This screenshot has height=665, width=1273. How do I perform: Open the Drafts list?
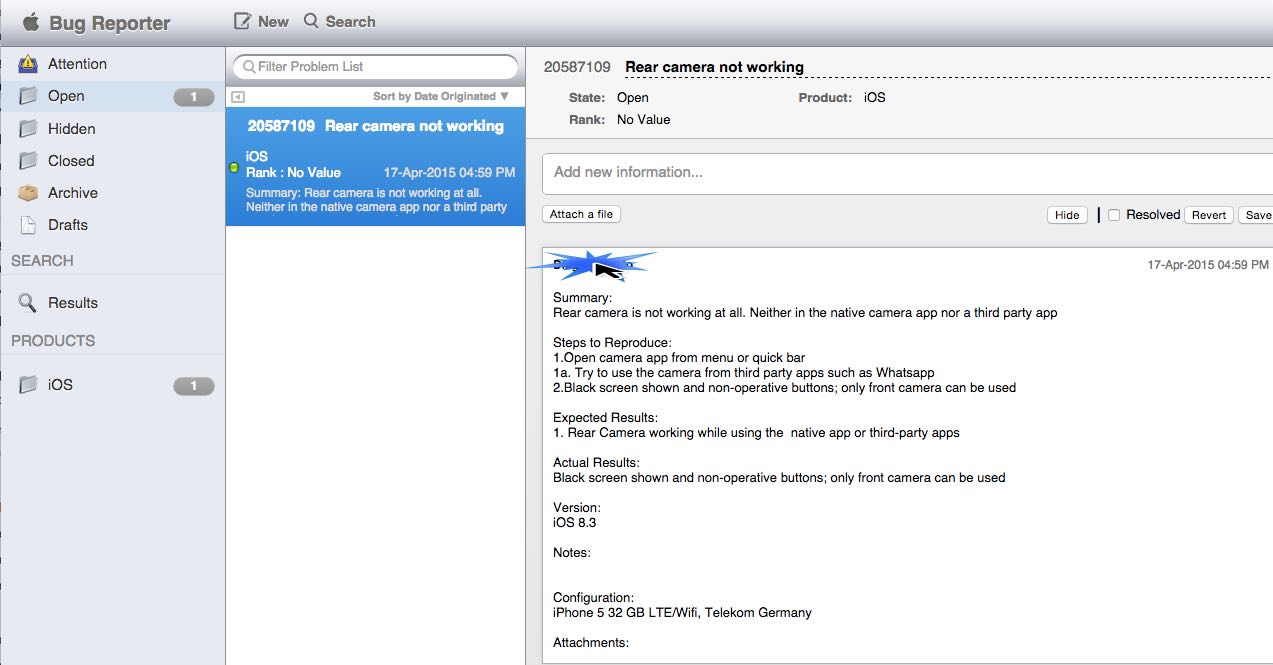113,225
